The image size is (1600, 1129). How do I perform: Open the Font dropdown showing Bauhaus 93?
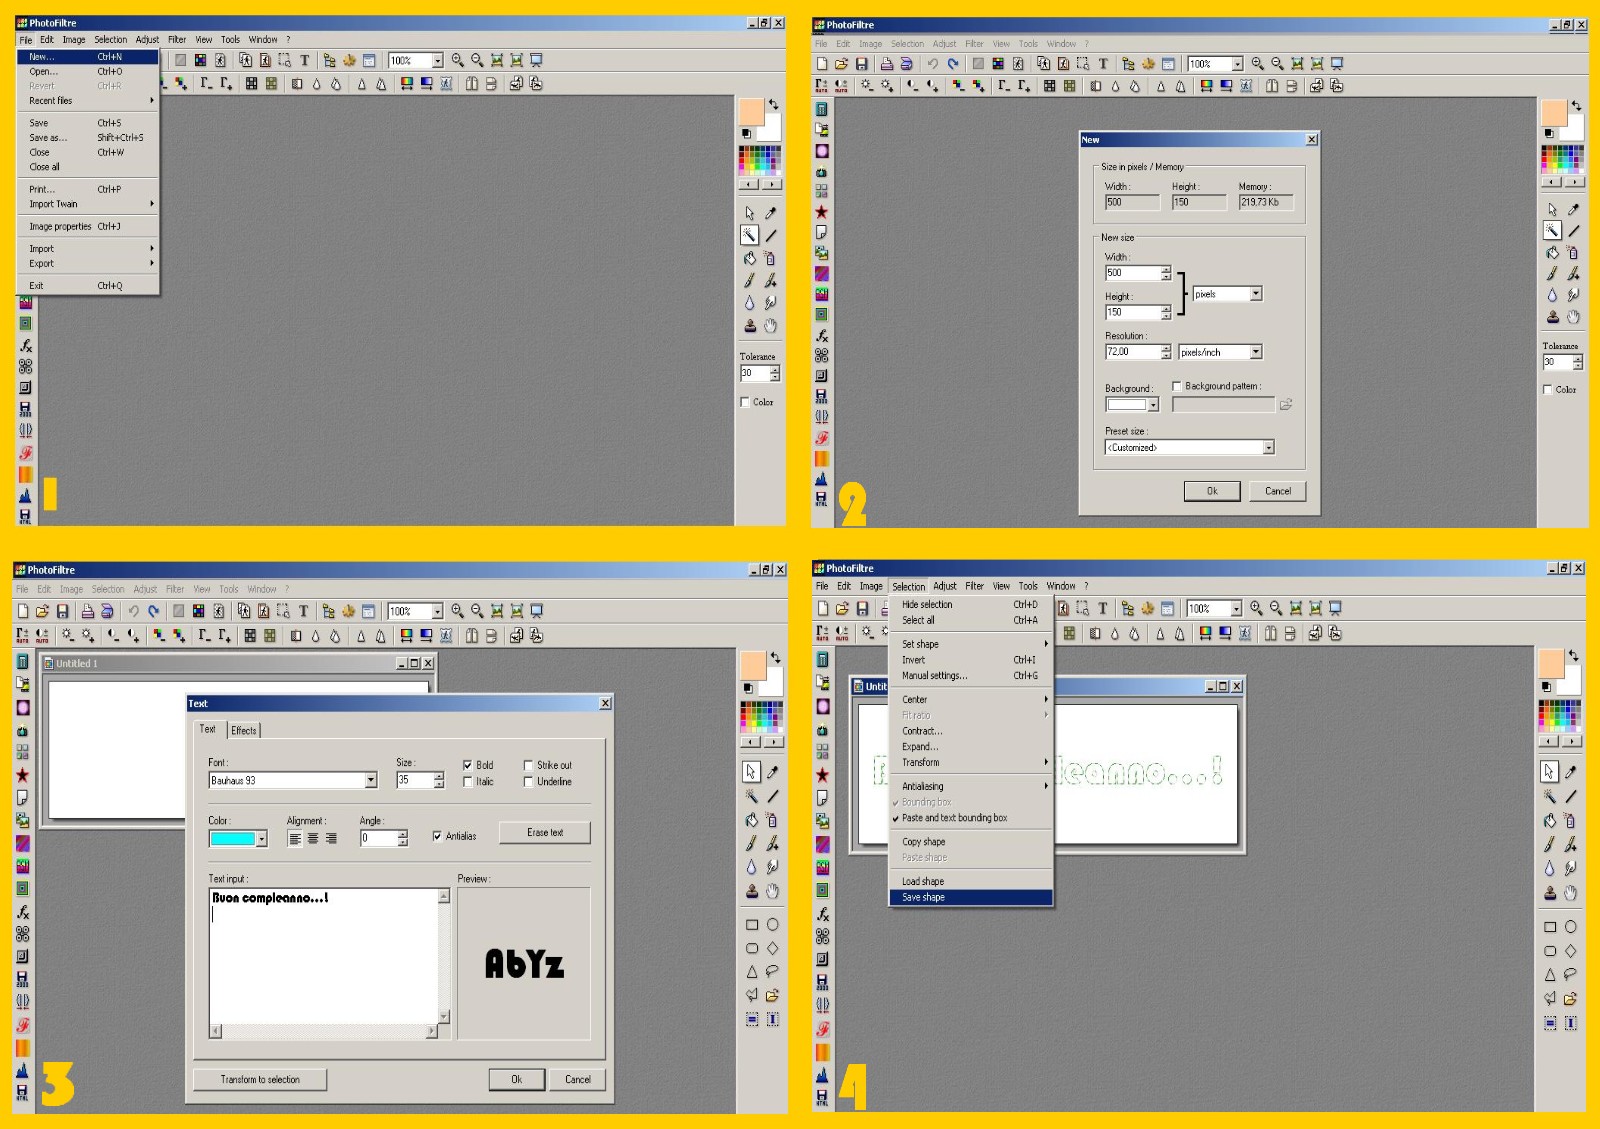click(370, 781)
